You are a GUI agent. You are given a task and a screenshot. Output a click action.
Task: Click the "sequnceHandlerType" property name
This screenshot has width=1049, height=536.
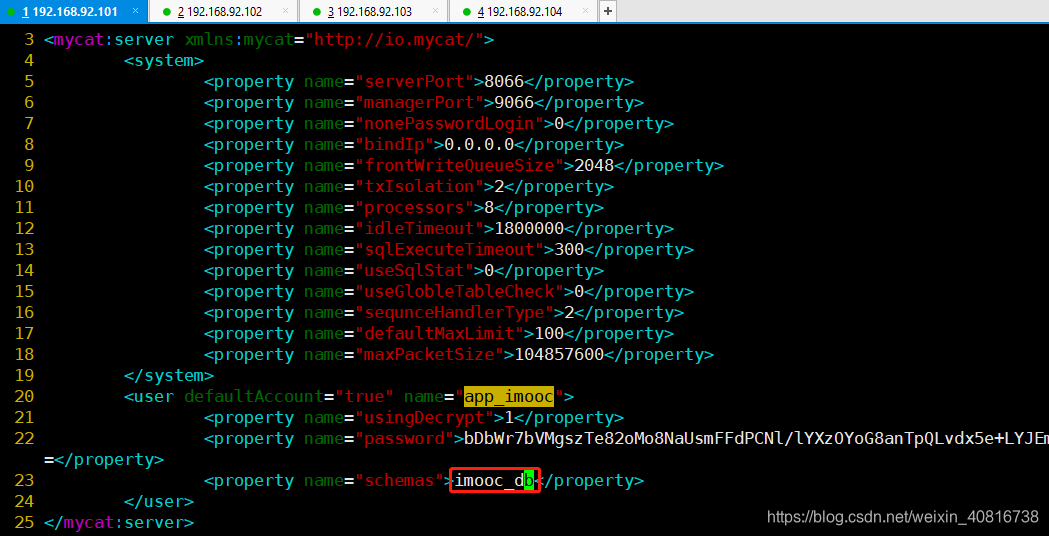coord(454,312)
